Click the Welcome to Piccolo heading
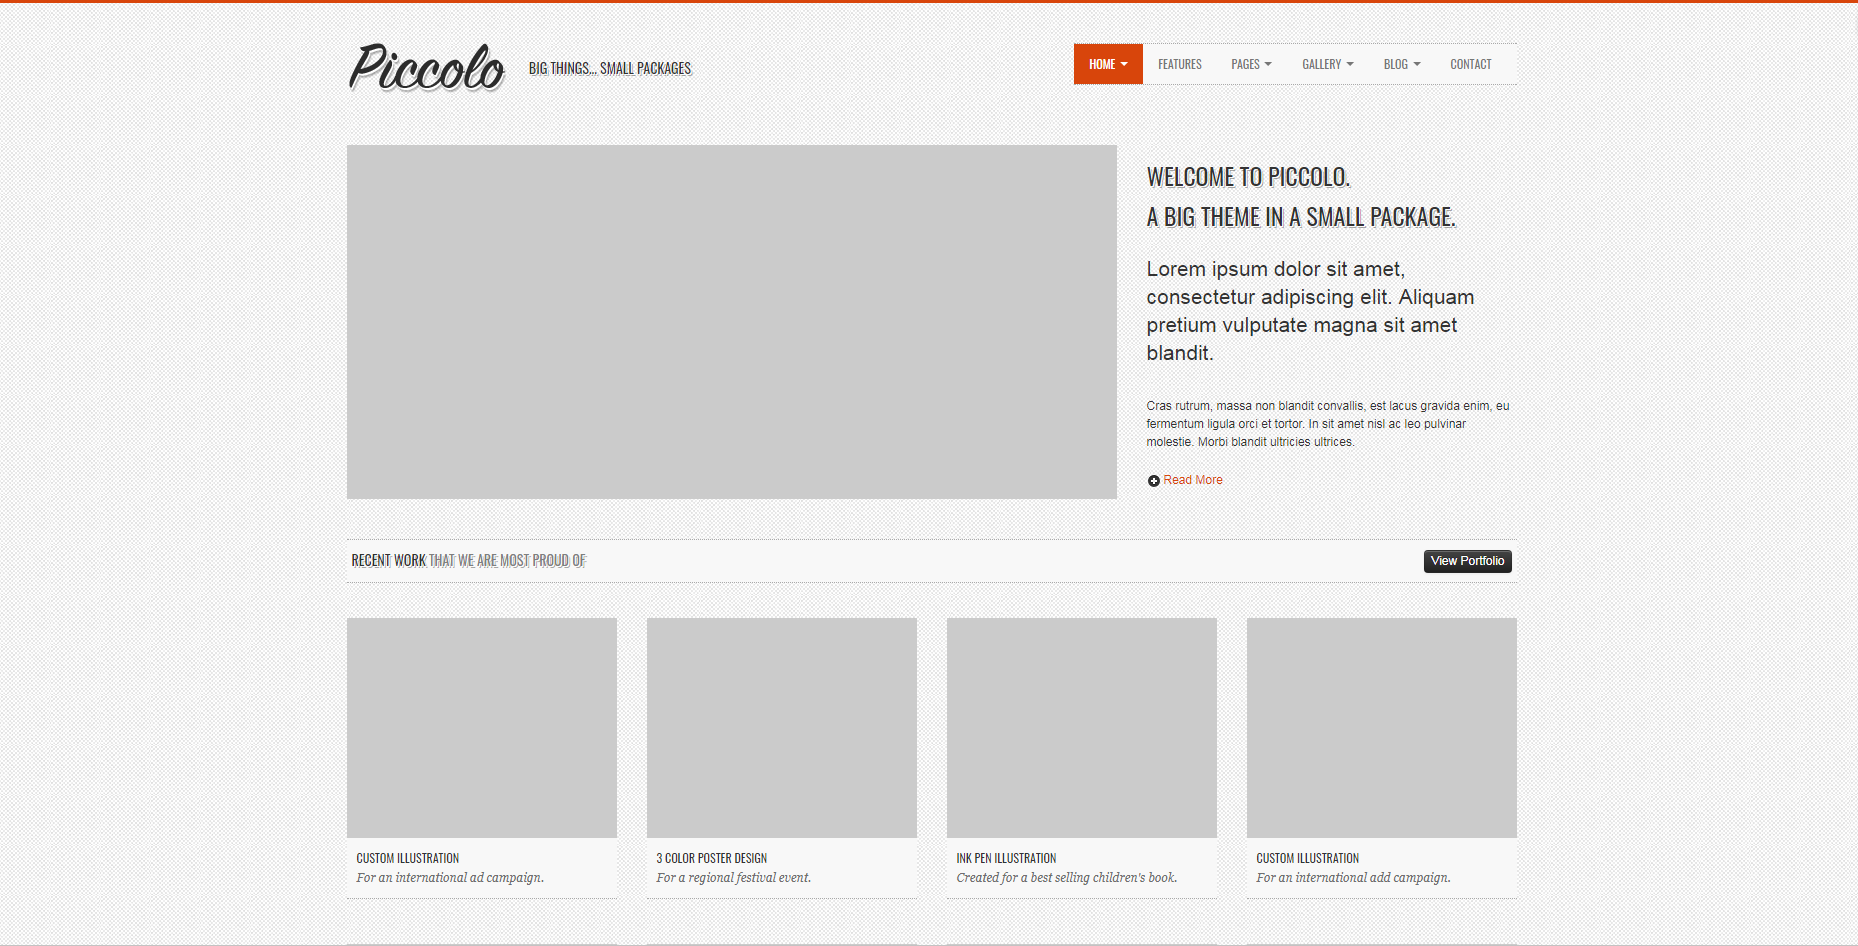1858x946 pixels. (x=1247, y=177)
